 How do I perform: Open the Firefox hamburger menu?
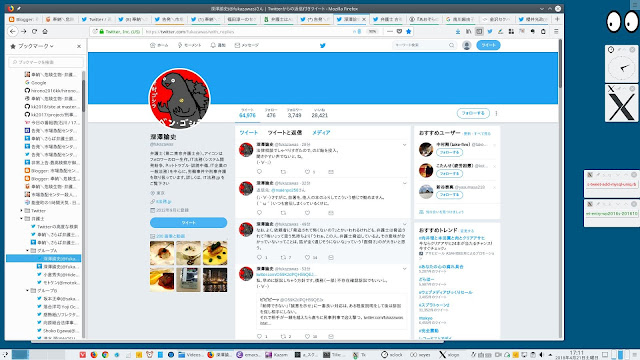click(556, 31)
